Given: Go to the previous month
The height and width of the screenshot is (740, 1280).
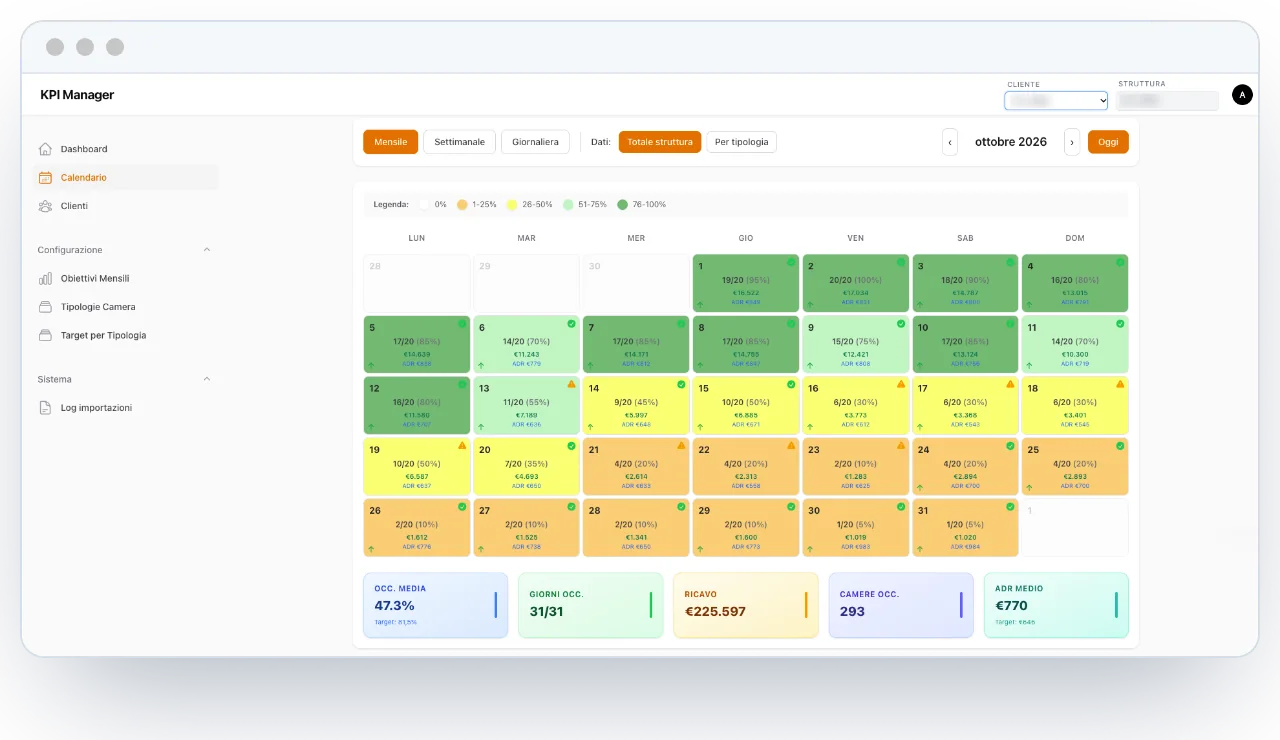Looking at the screenshot, I should 950,142.
